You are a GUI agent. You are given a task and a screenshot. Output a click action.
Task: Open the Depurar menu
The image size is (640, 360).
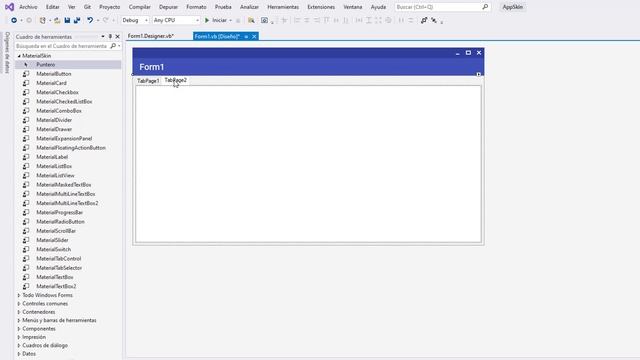click(168, 7)
